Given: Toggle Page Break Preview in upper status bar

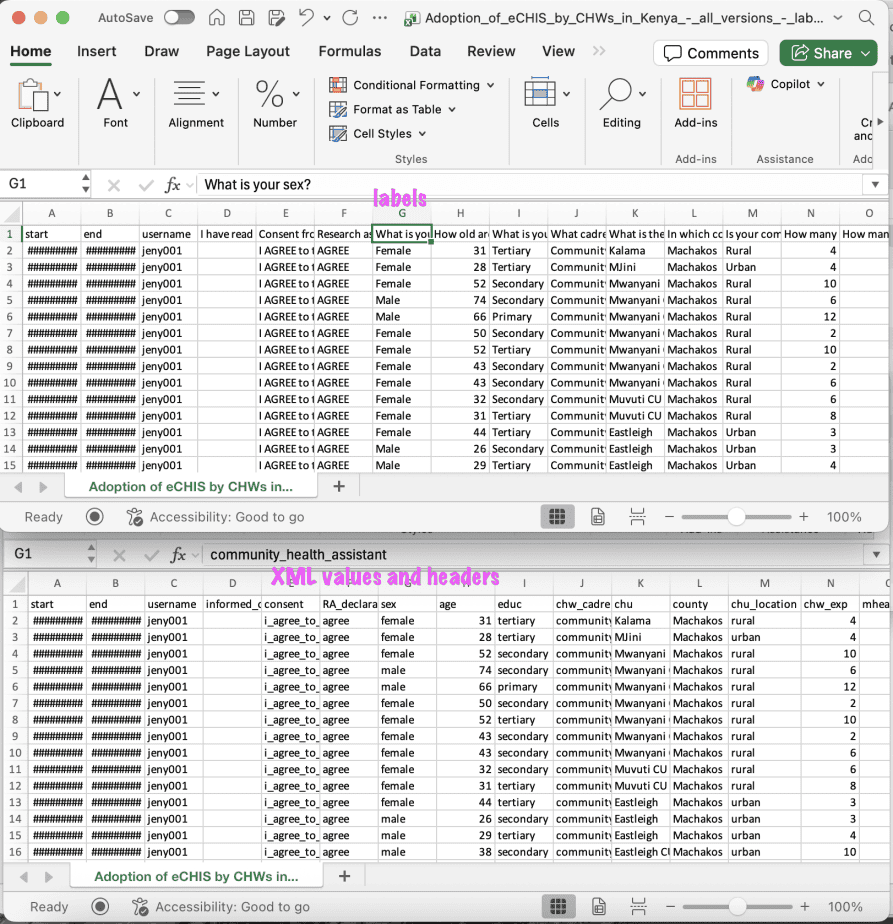Looking at the screenshot, I should 636,517.
